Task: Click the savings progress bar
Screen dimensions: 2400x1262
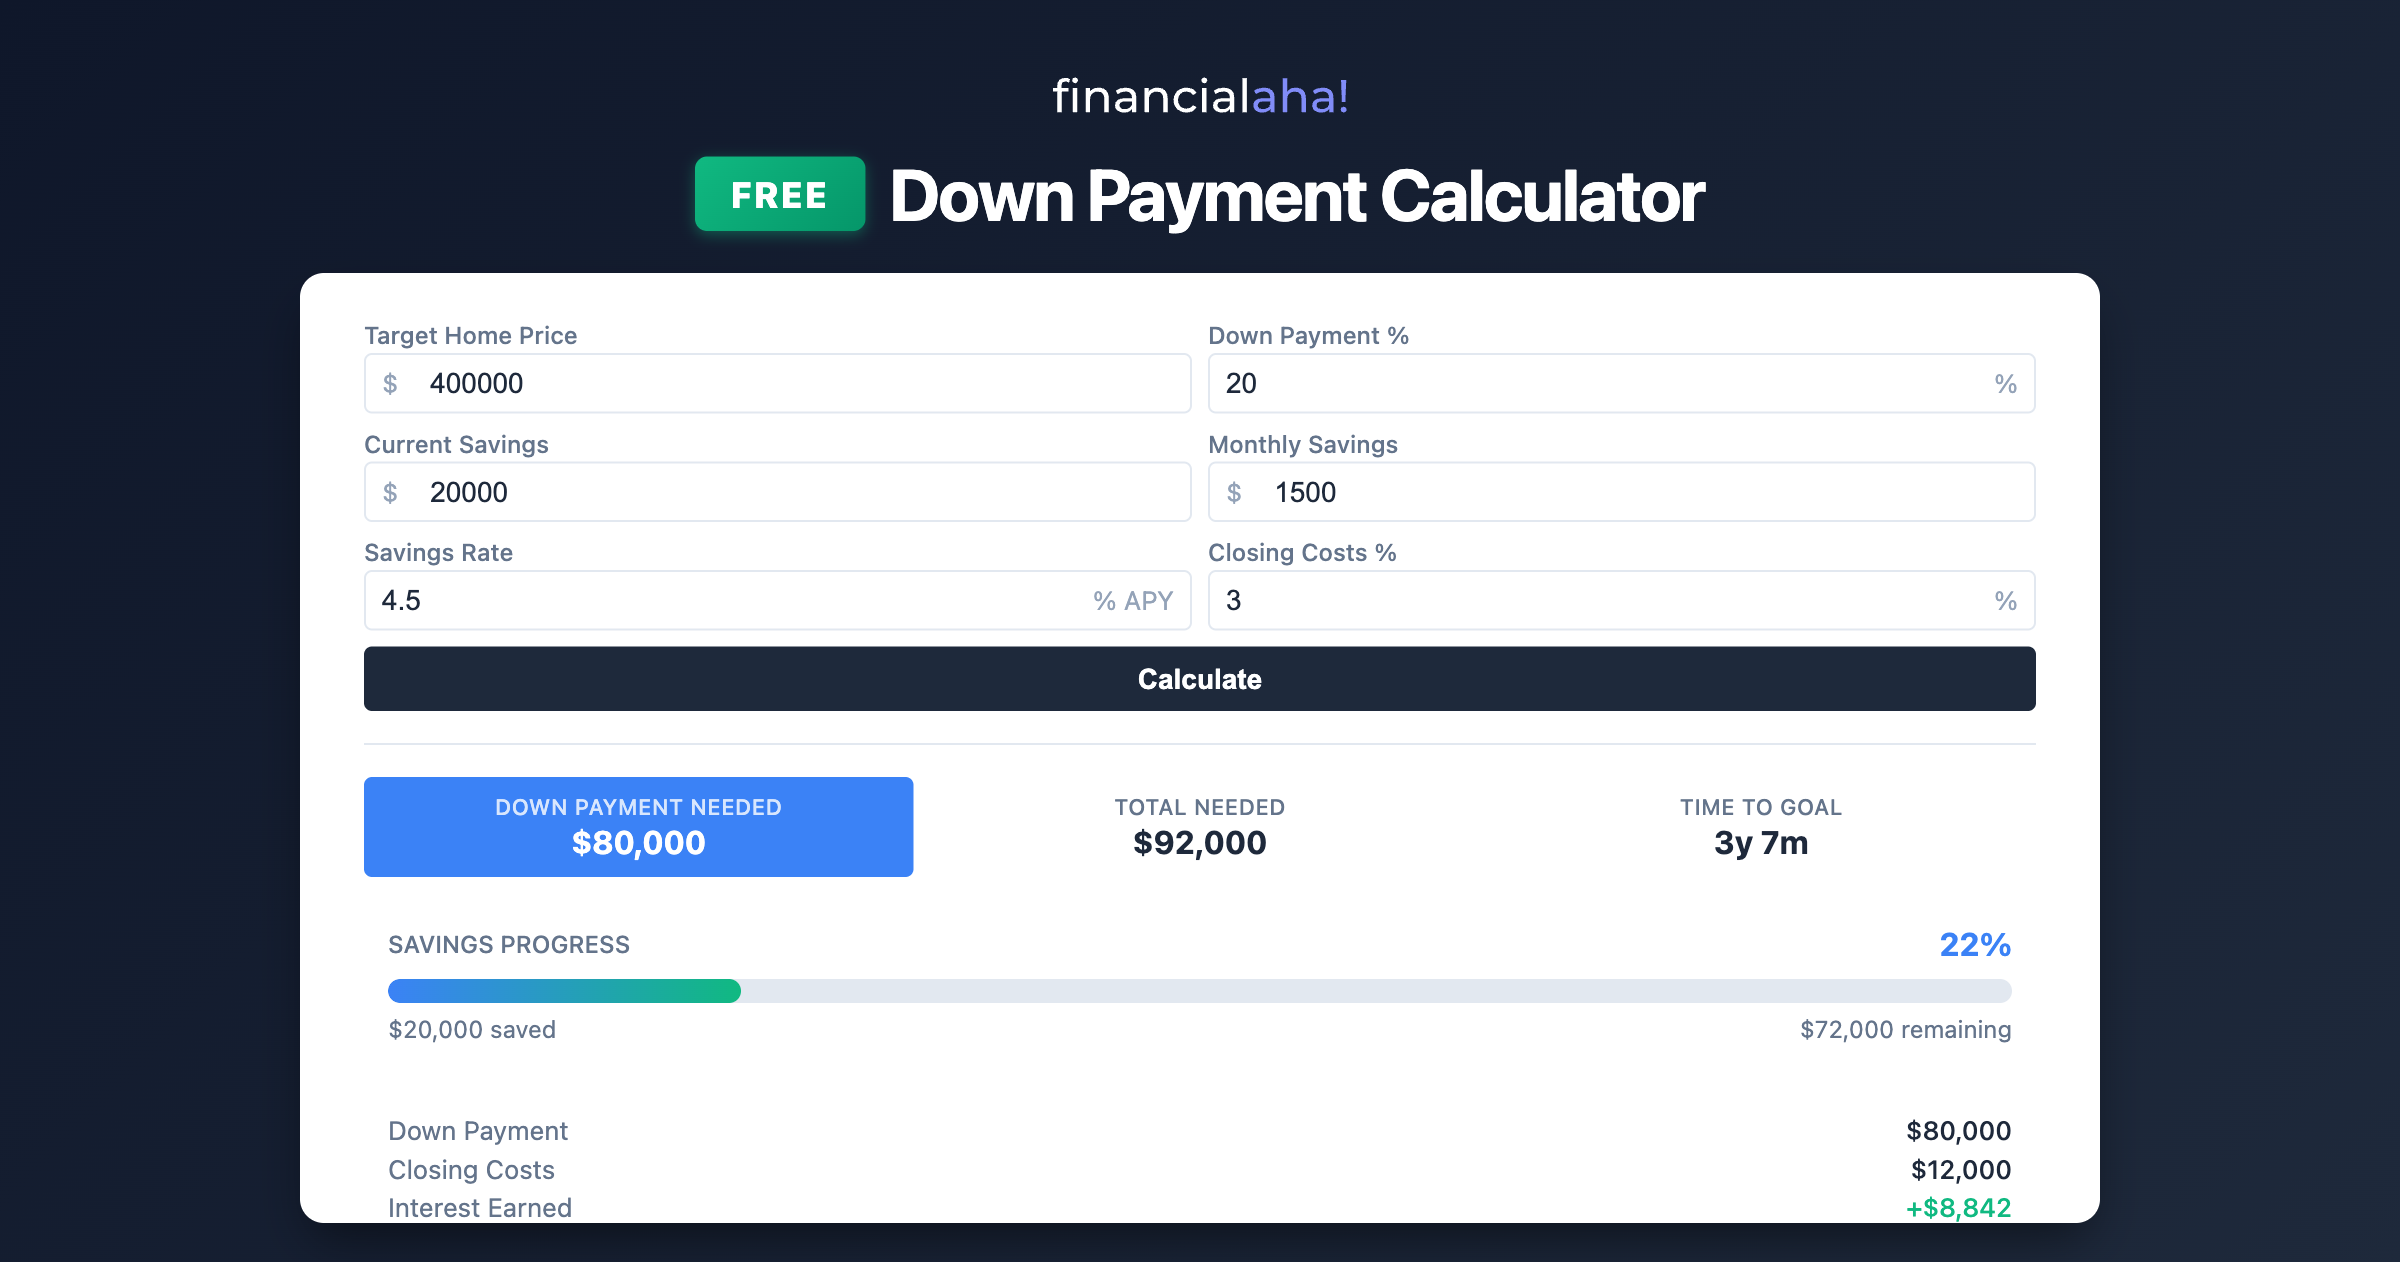Action: coord(1199,991)
